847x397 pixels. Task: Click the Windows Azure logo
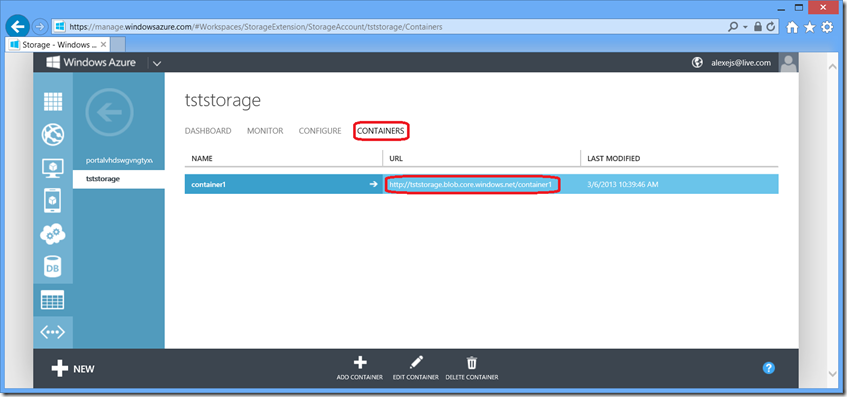pyautogui.click(x=91, y=63)
